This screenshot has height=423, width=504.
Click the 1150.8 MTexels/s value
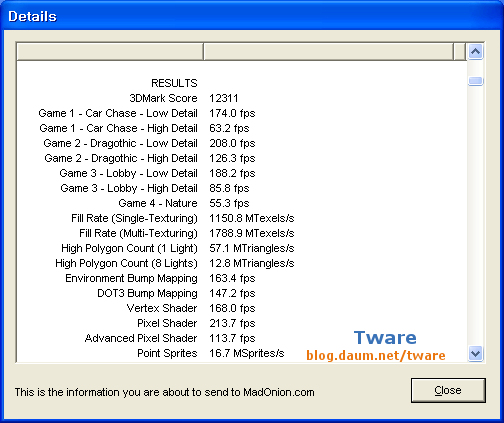(252, 218)
